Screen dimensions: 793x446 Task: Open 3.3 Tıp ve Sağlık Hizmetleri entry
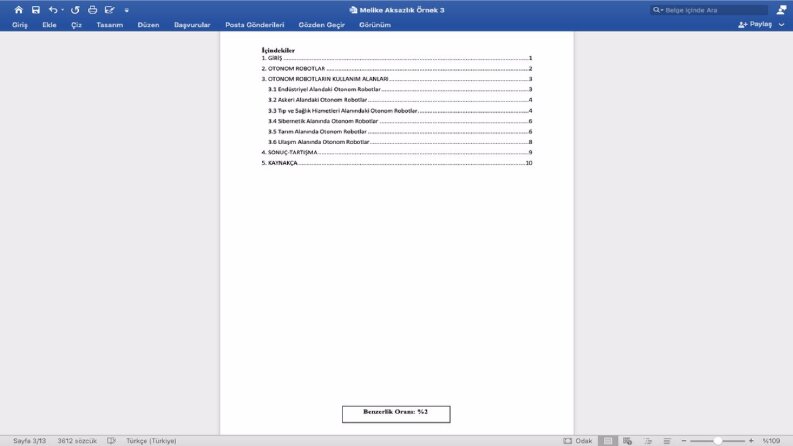[400, 110]
